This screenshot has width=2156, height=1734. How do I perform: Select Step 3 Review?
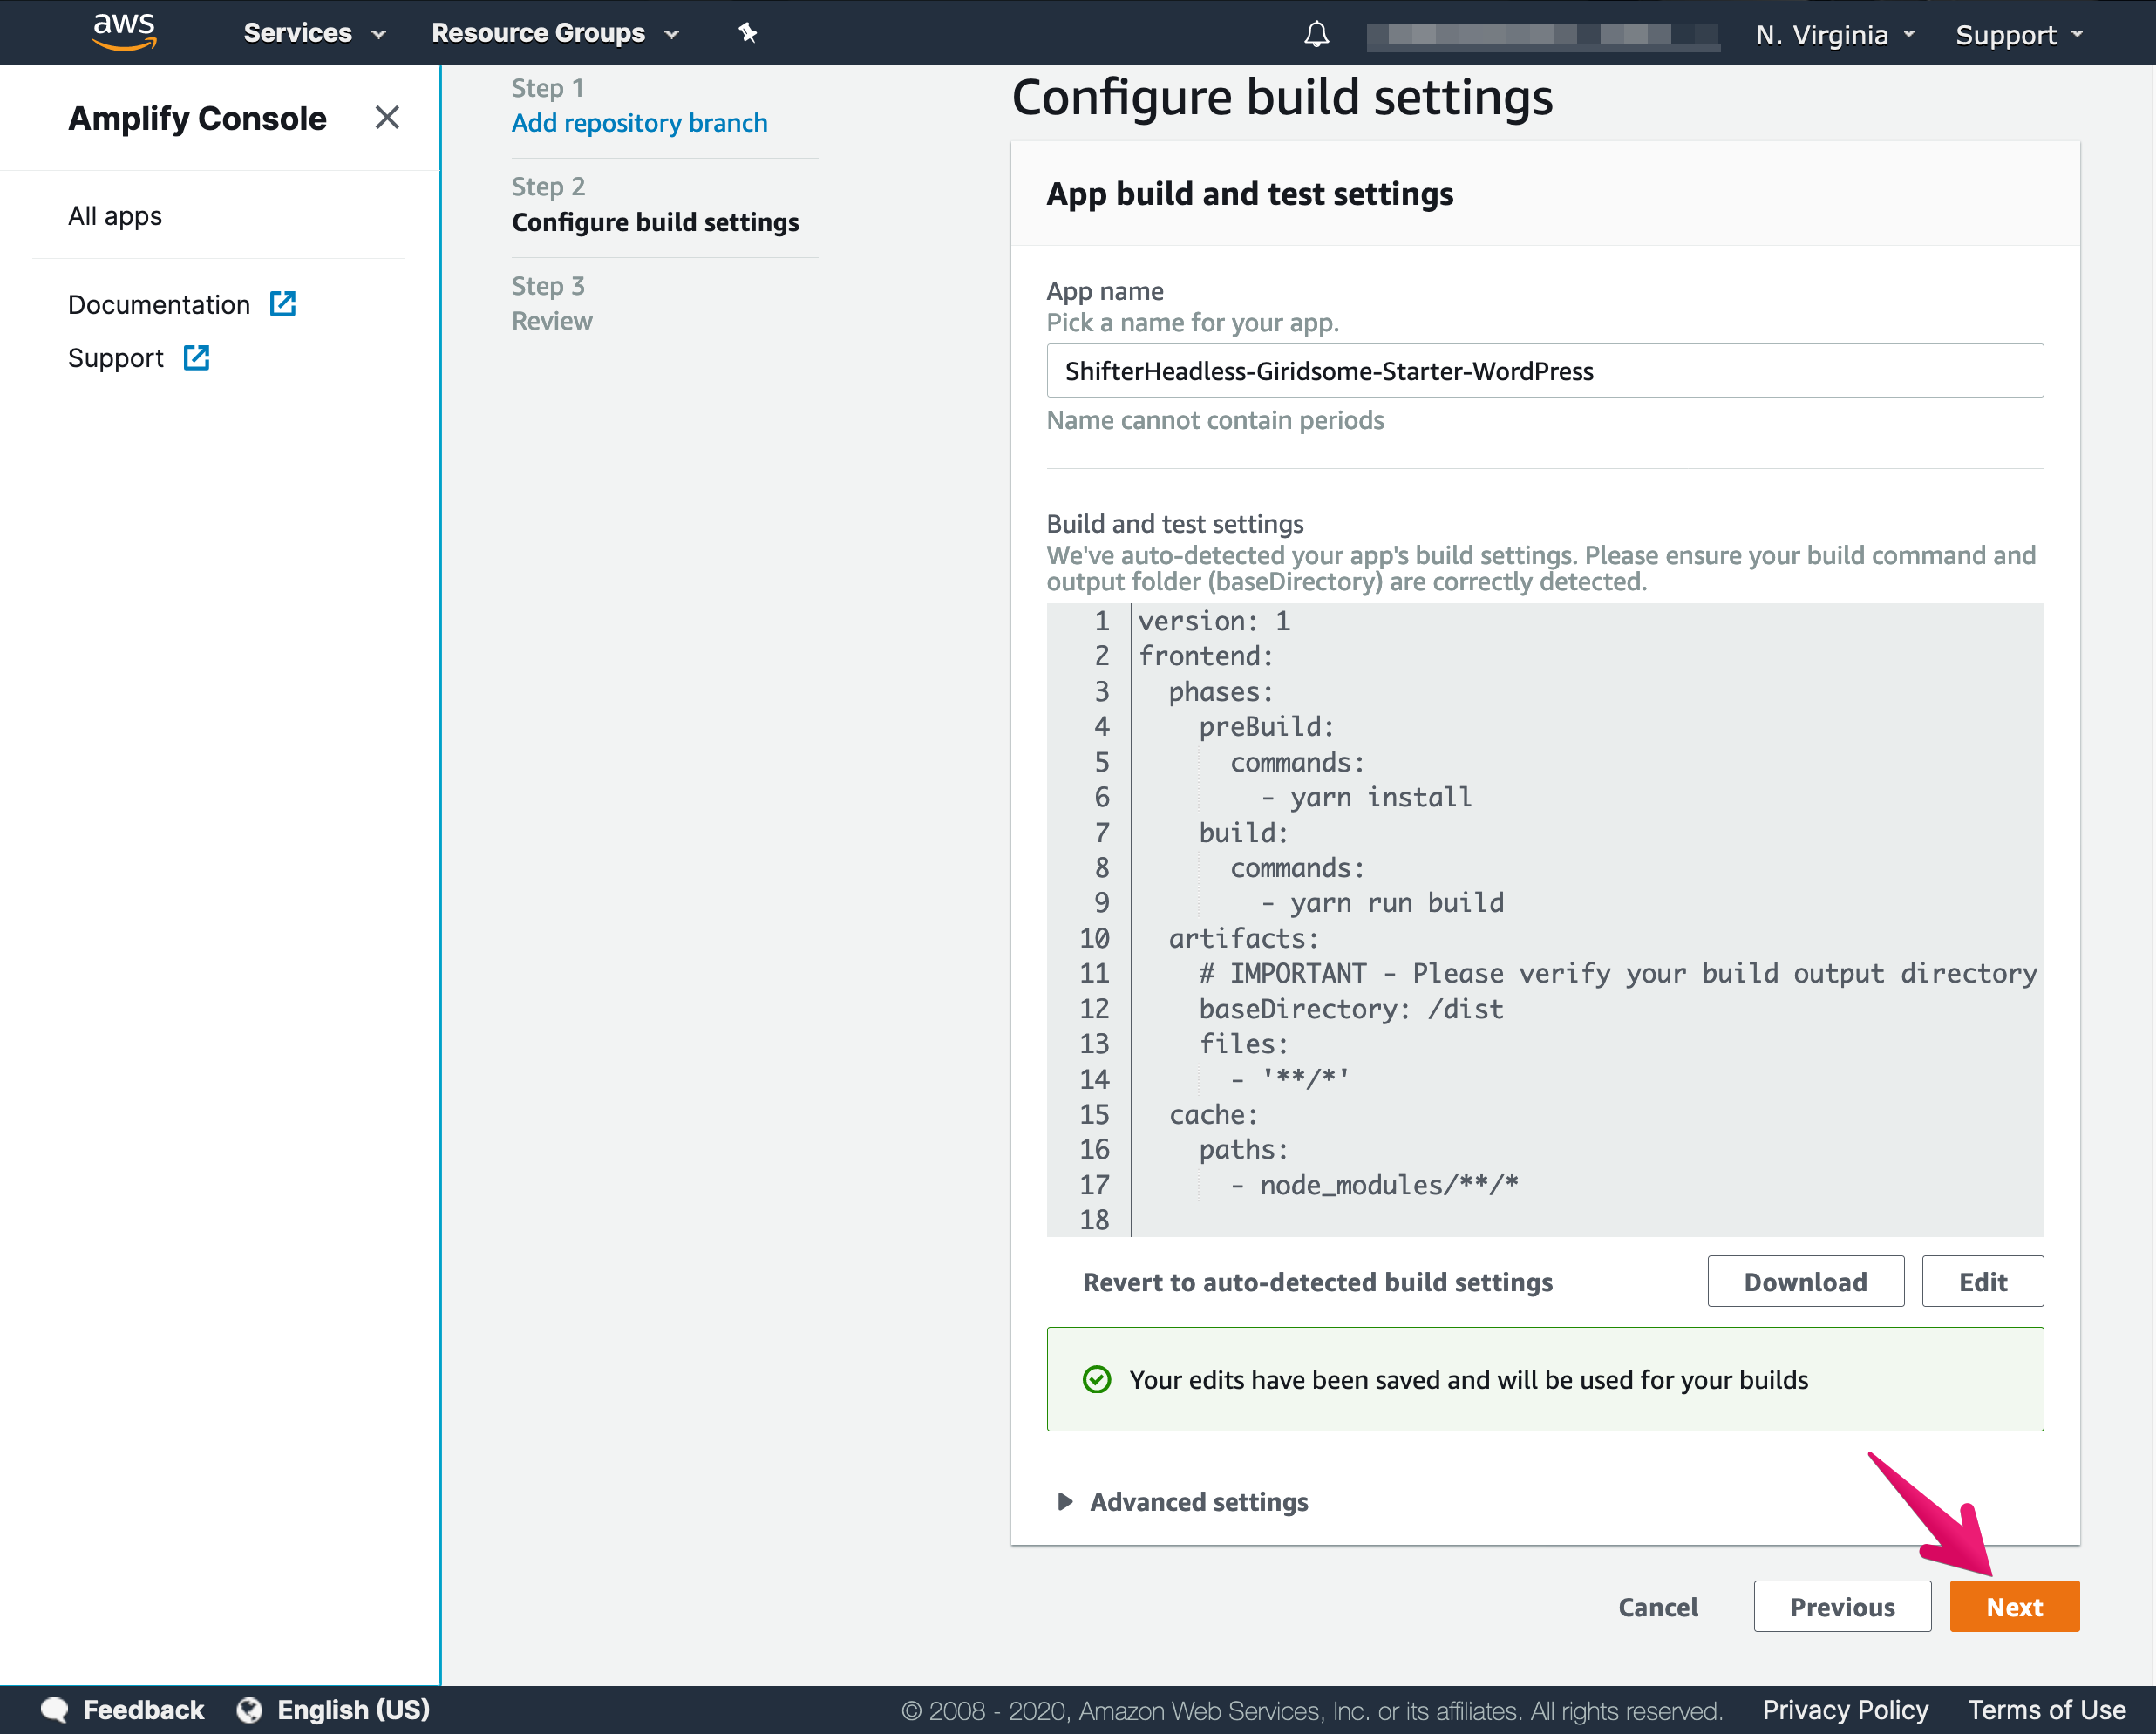(x=552, y=320)
